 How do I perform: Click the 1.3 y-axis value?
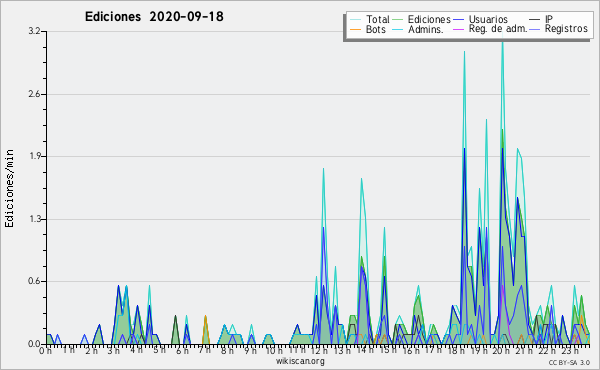pyautogui.click(x=34, y=219)
